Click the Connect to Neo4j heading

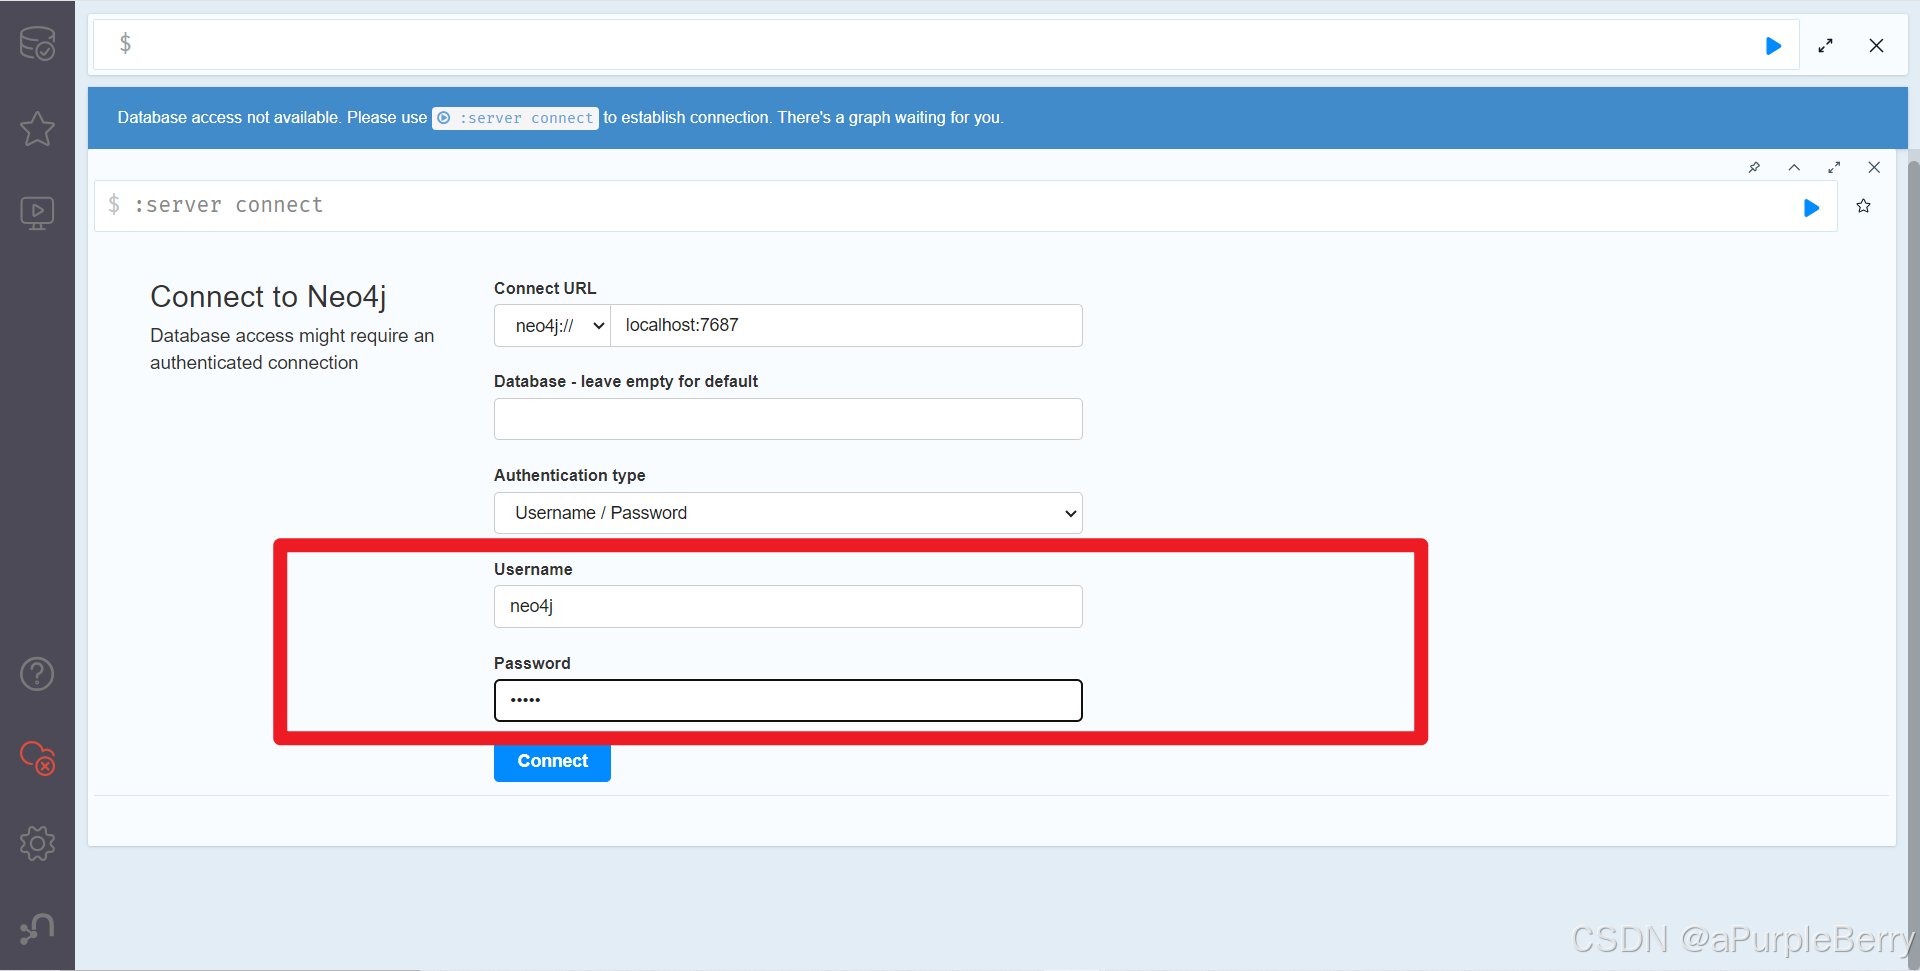coord(268,297)
